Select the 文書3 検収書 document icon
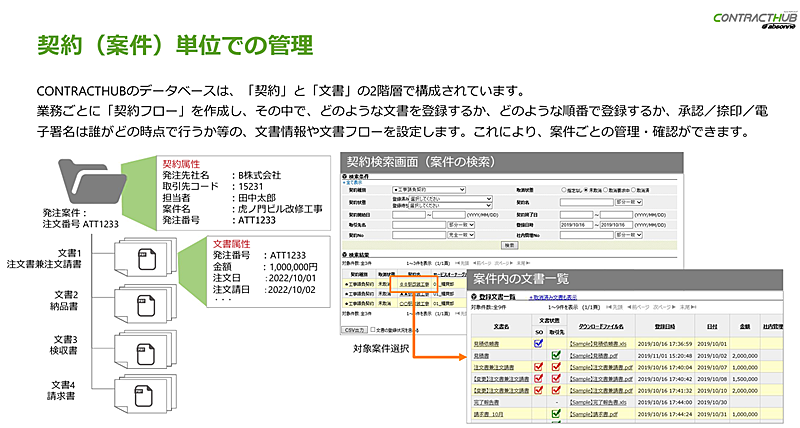The width and height of the screenshot is (800, 428). click(x=146, y=351)
